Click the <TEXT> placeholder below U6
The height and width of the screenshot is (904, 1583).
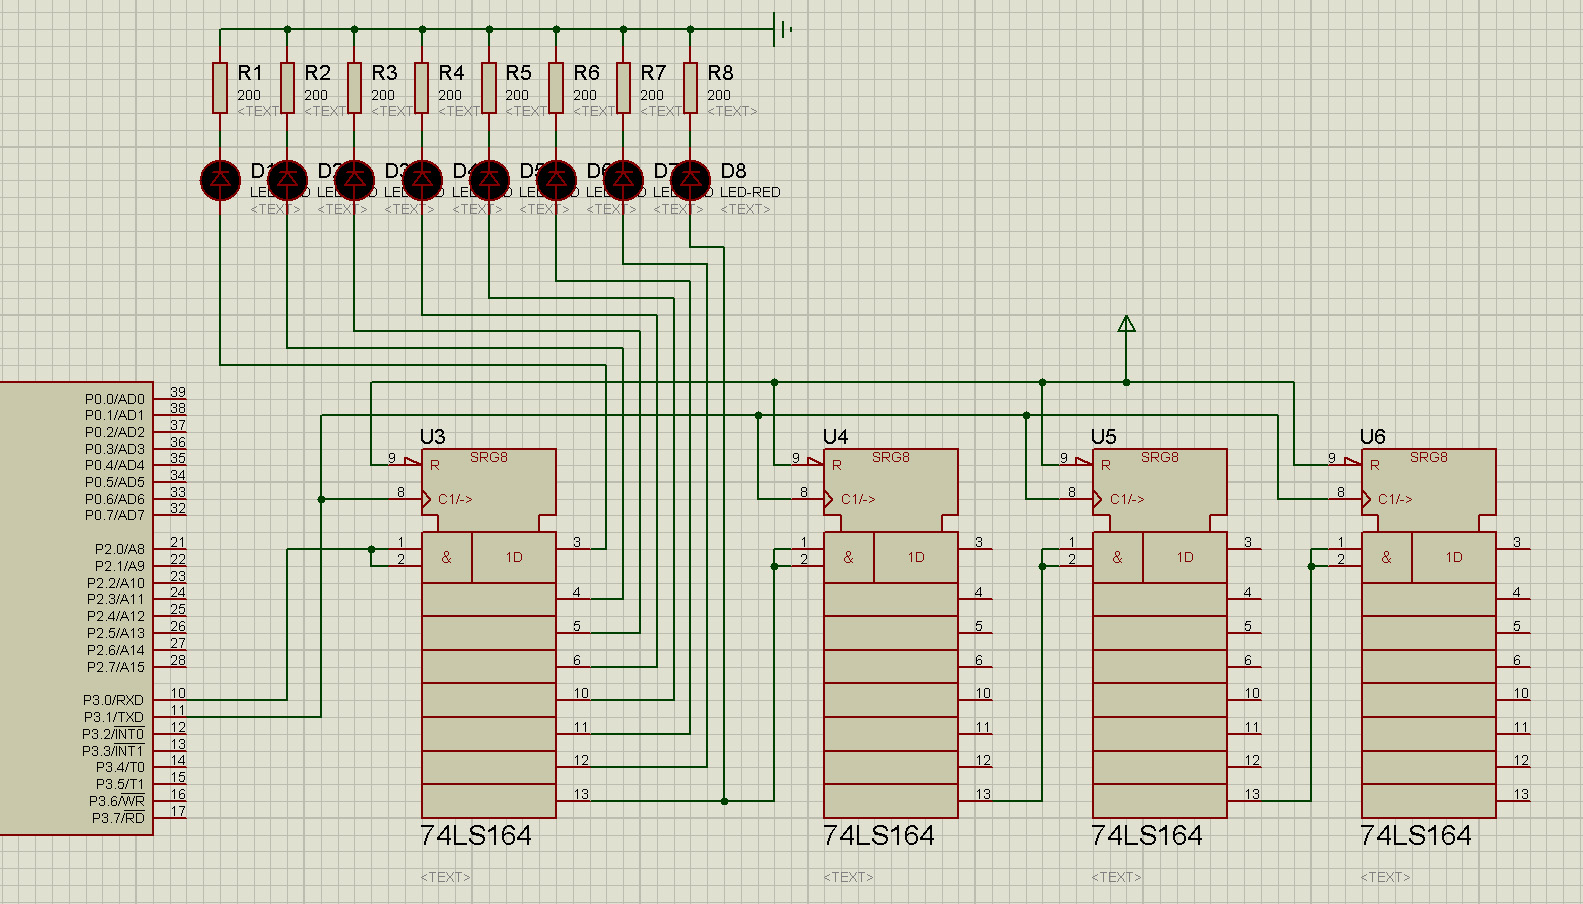coord(1385,877)
